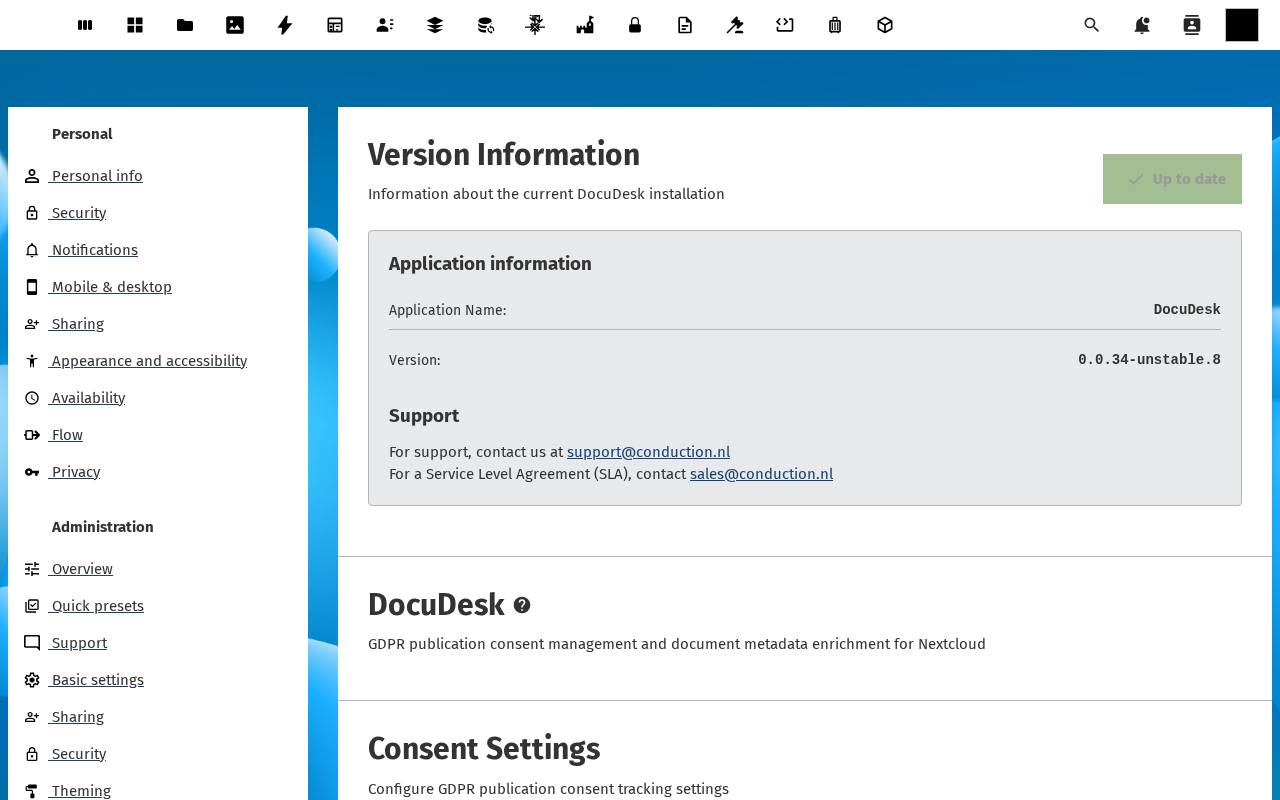Open administration Overview
Screen dimensions: 1280x800
click(x=82, y=569)
